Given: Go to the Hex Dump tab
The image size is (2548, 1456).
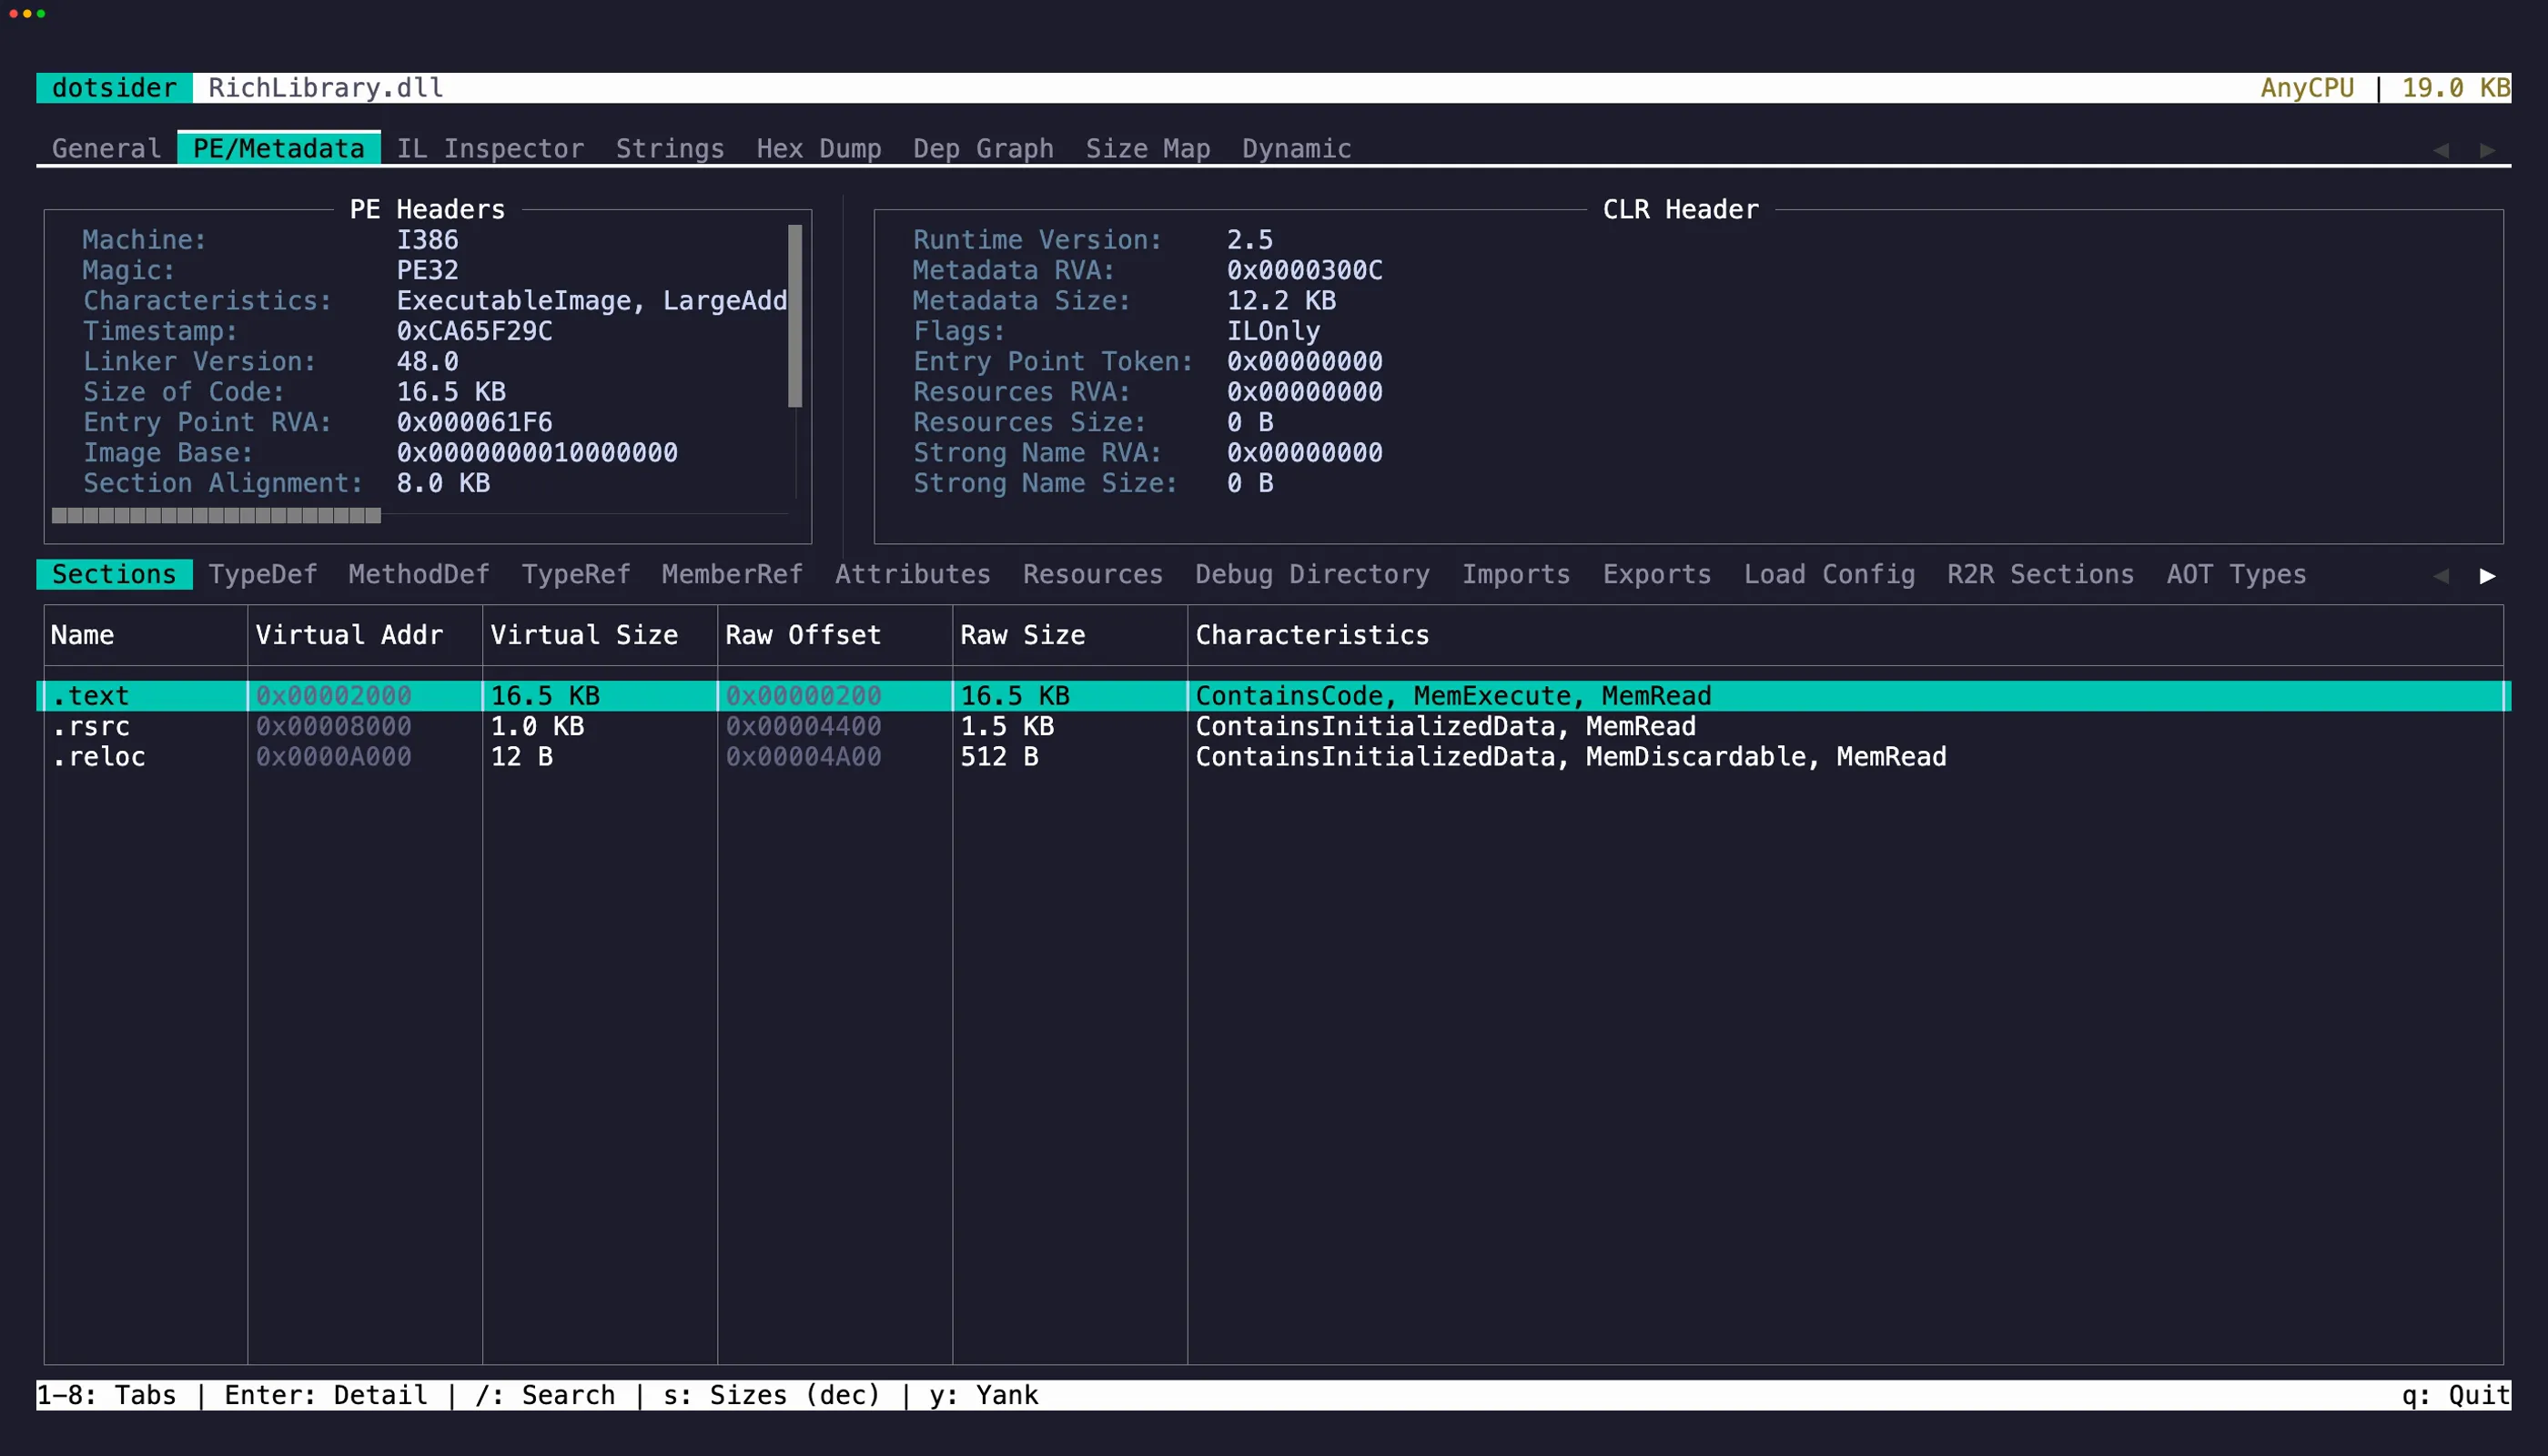Looking at the screenshot, I should click(x=819, y=149).
